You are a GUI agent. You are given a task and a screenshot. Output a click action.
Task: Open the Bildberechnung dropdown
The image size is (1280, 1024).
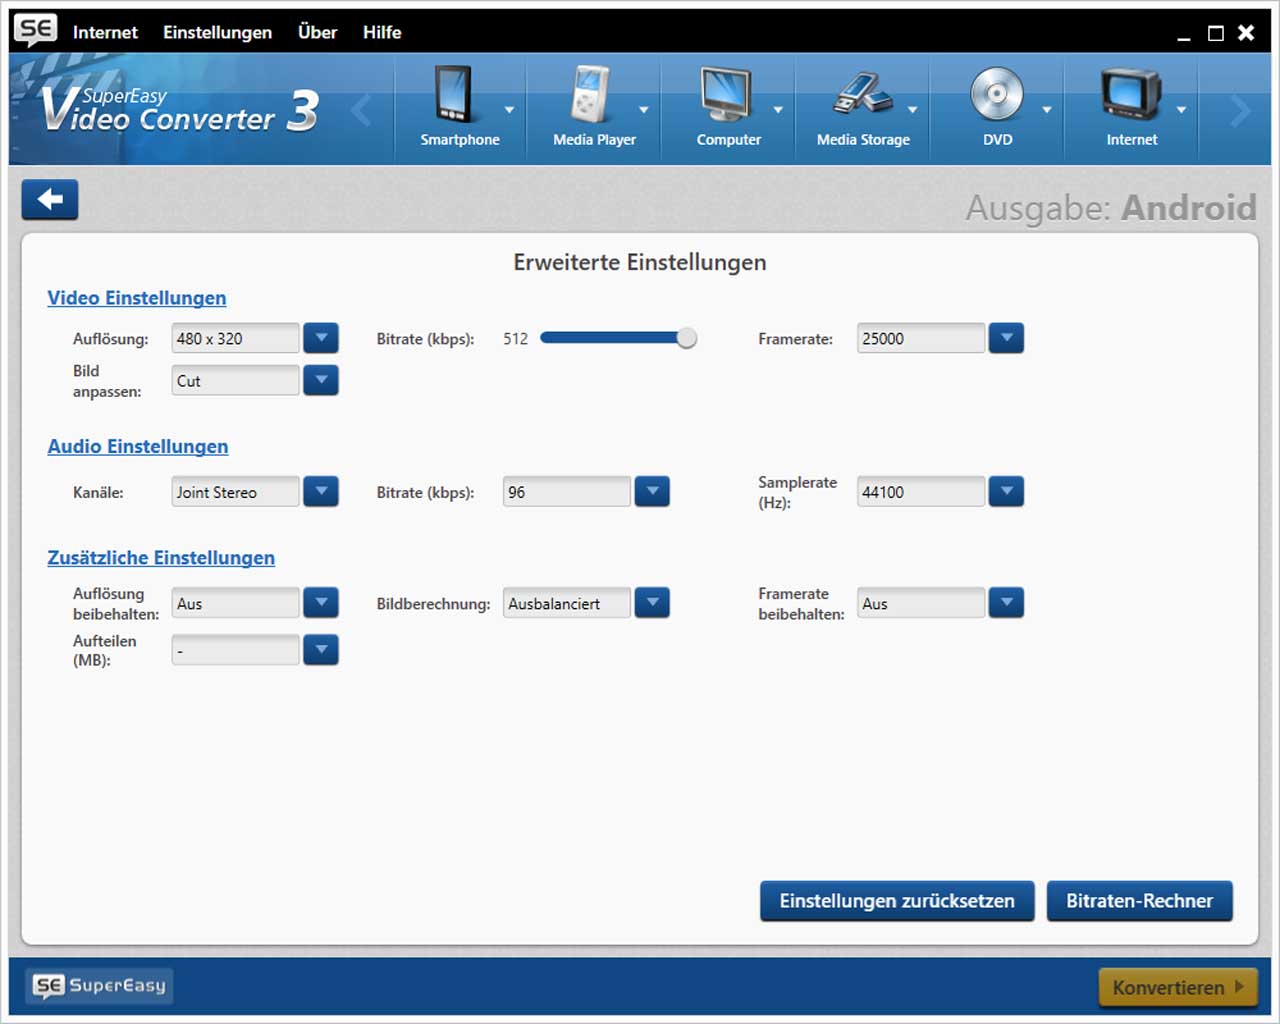pyautogui.click(x=652, y=603)
